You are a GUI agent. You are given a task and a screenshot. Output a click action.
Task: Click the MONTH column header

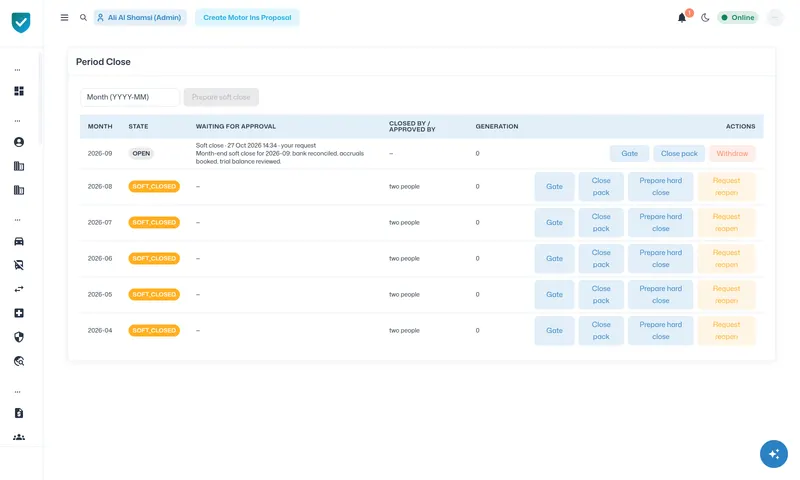tap(100, 127)
